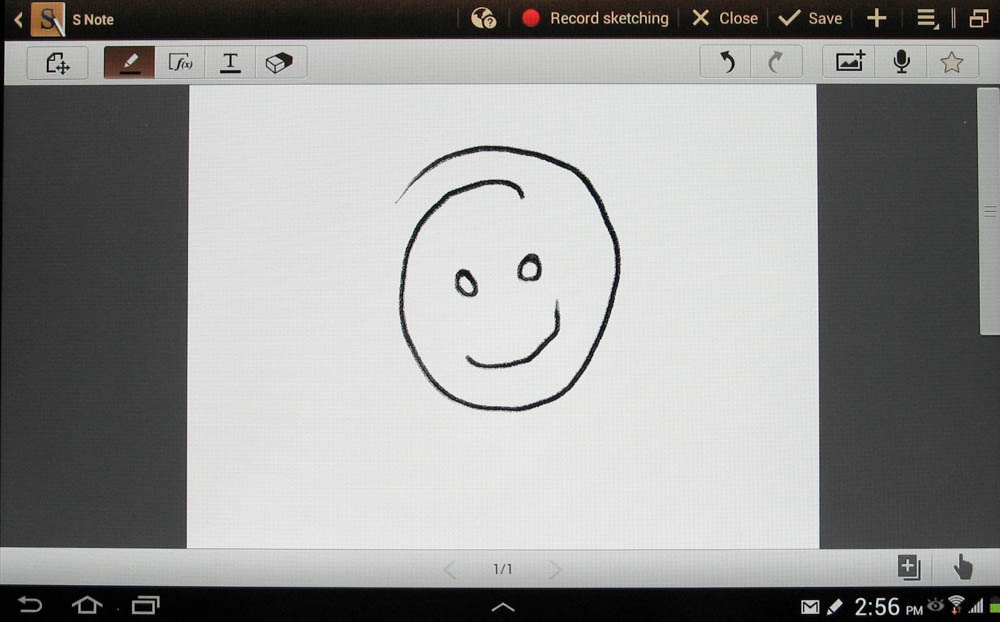This screenshot has height=622, width=1000.
Task: Open the overflow menu in title bar
Action: click(927, 18)
